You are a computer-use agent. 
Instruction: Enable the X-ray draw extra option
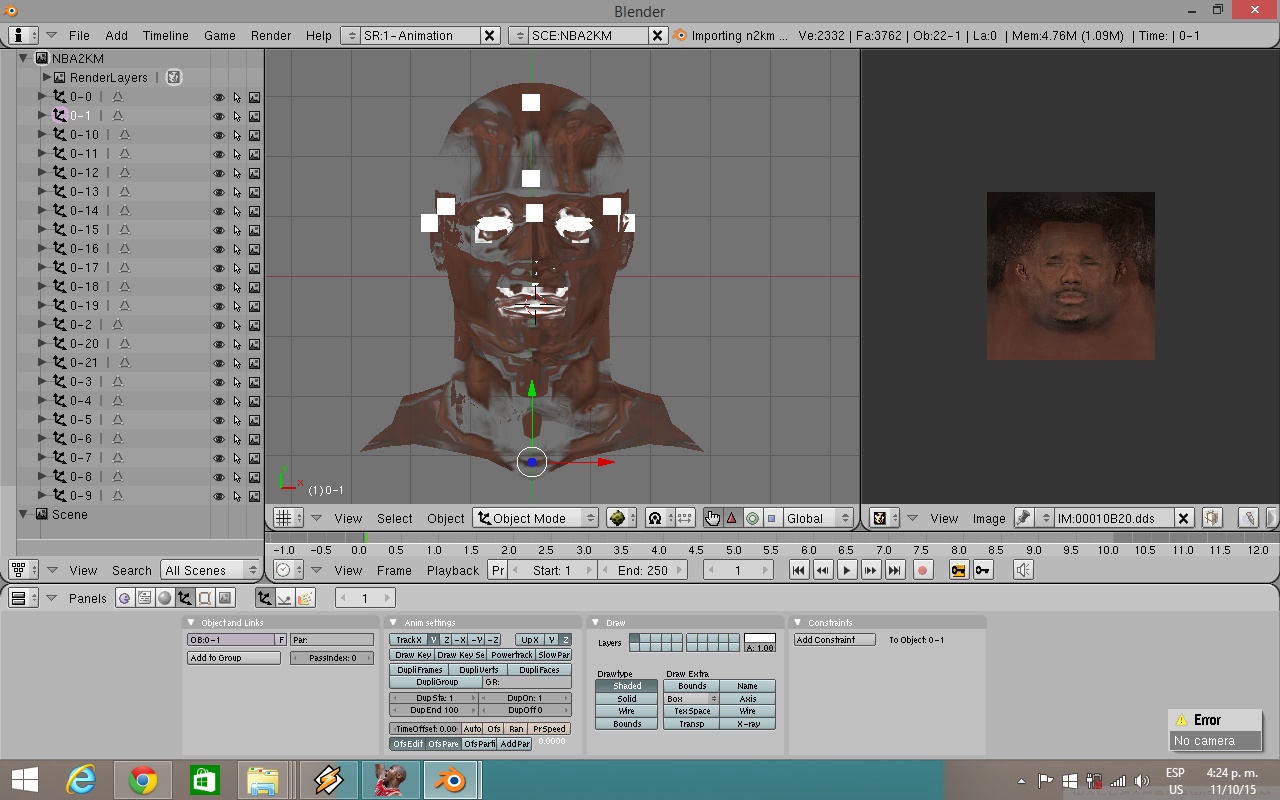[747, 724]
